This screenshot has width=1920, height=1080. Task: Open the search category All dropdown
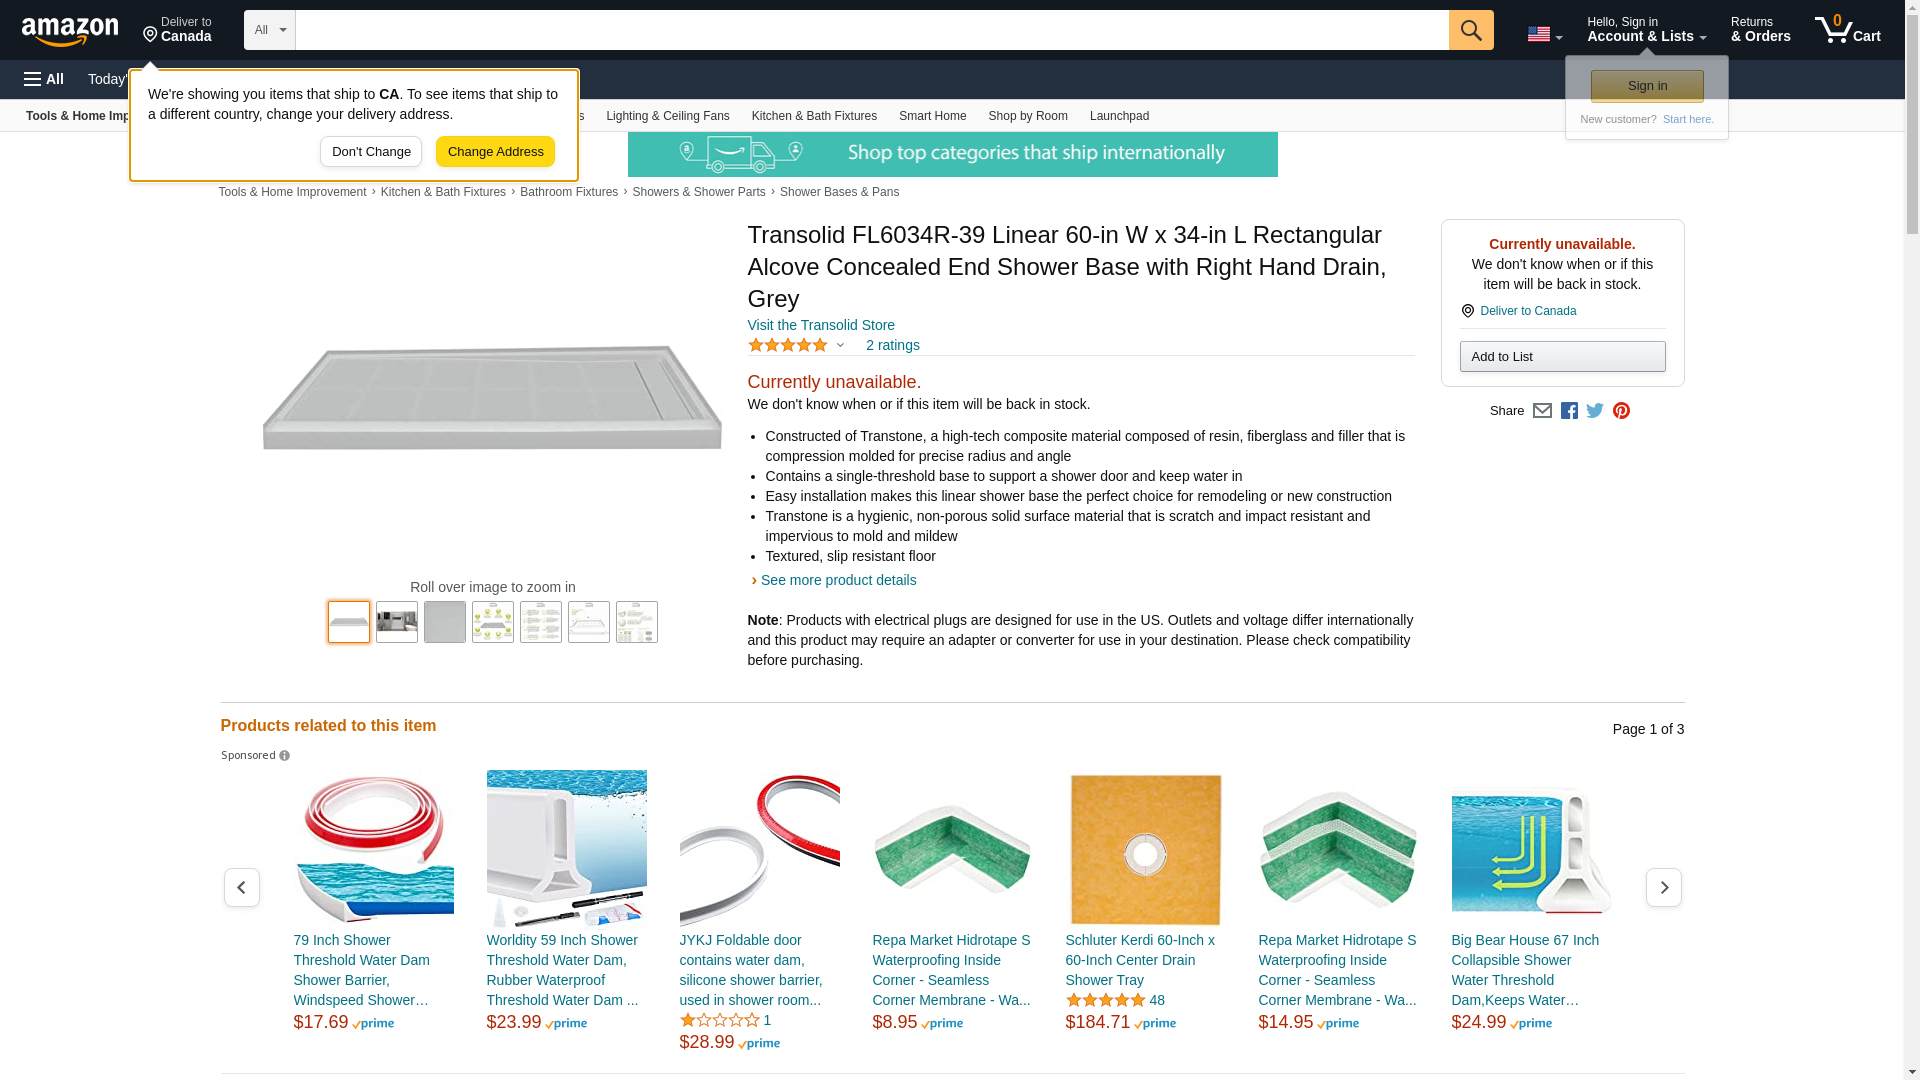[x=269, y=30]
